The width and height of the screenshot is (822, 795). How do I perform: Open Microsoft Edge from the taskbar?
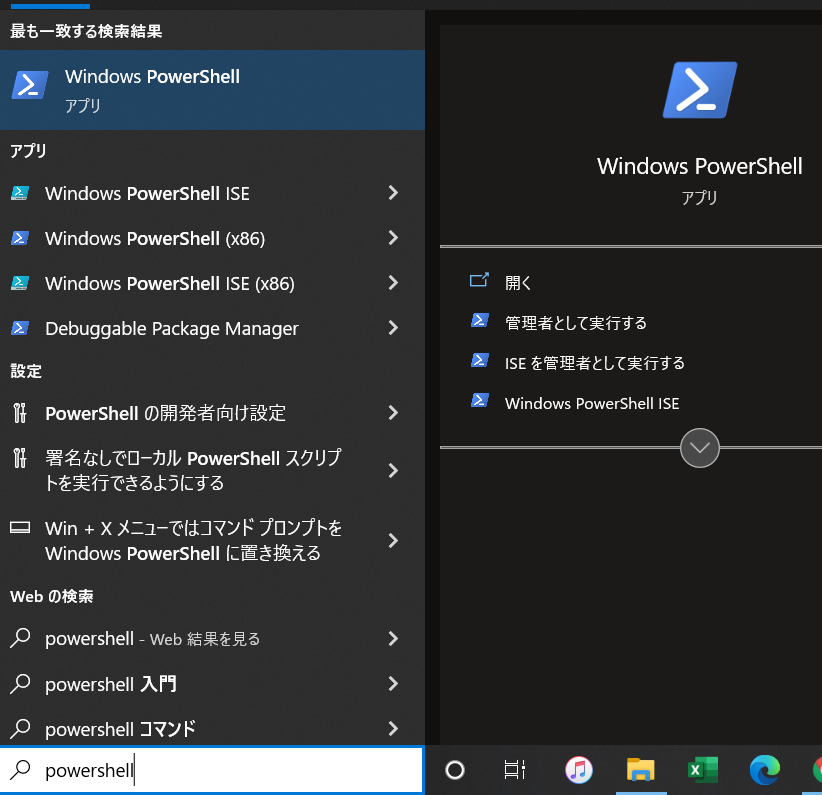tap(764, 770)
